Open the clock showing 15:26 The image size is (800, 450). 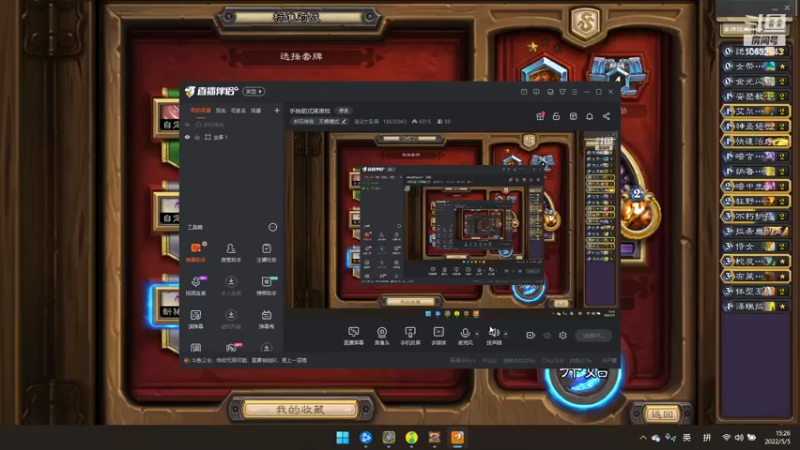[777, 437]
